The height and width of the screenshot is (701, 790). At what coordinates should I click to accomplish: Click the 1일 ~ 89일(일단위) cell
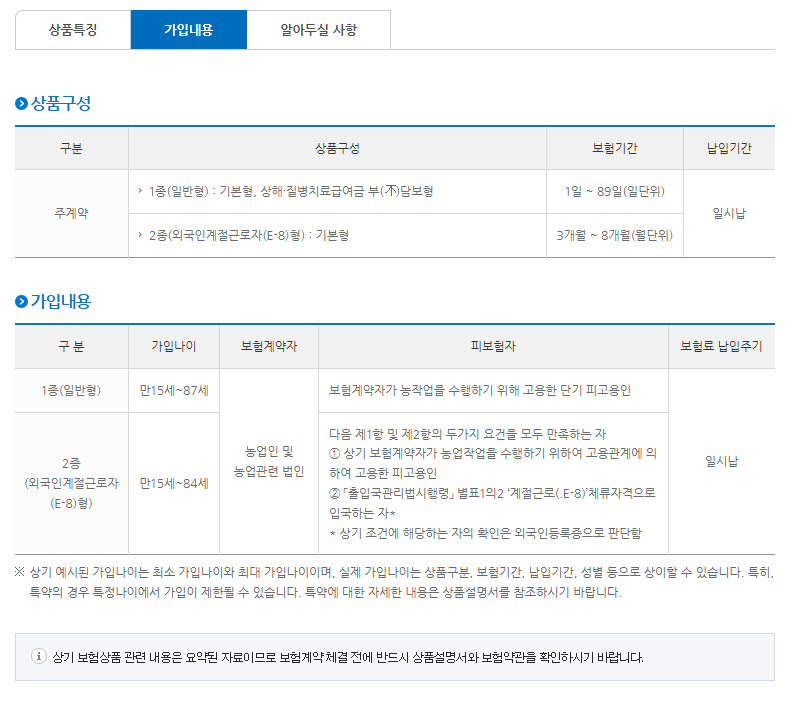click(615, 192)
